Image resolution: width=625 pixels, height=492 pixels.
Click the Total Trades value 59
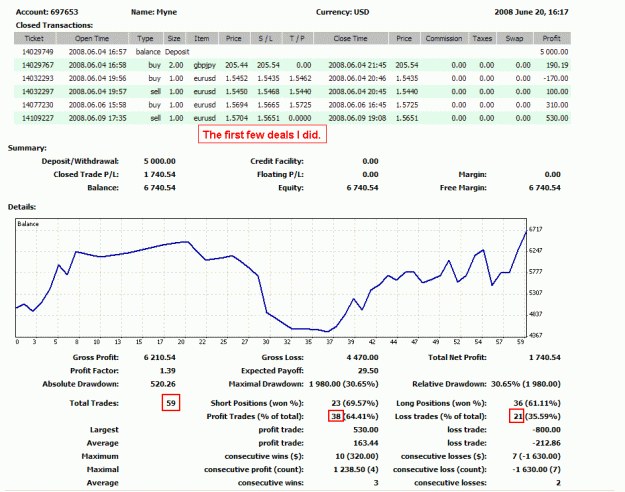click(171, 403)
